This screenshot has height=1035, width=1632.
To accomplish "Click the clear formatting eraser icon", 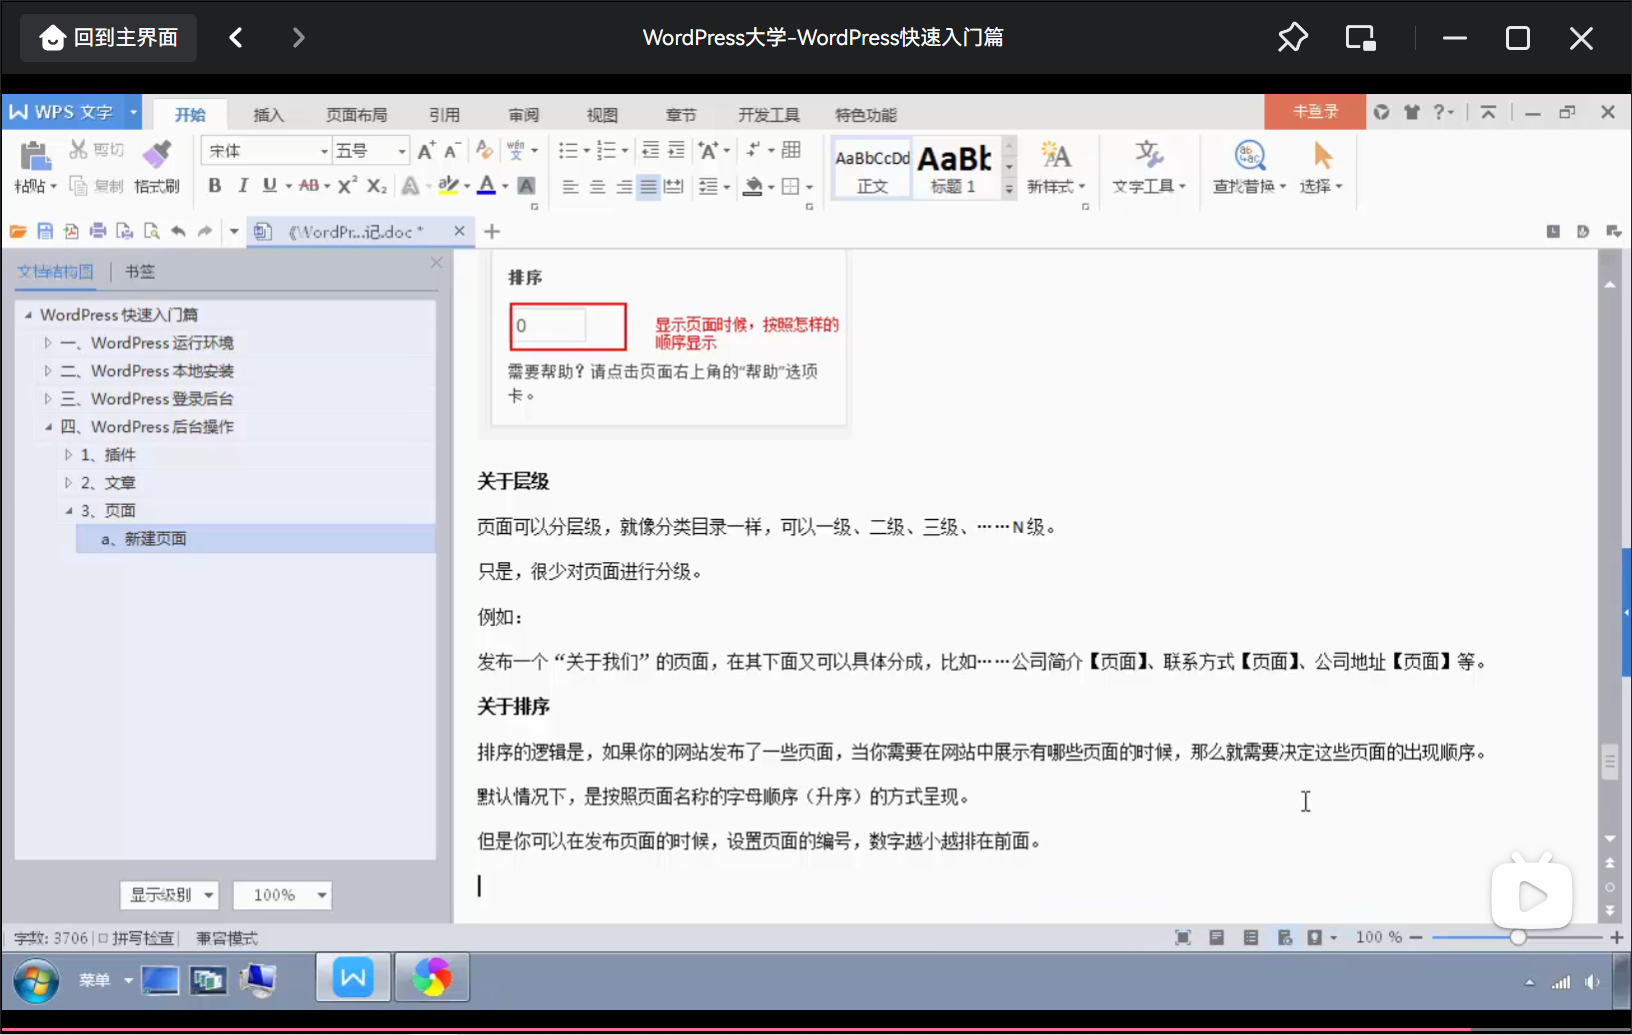I will click(x=484, y=150).
